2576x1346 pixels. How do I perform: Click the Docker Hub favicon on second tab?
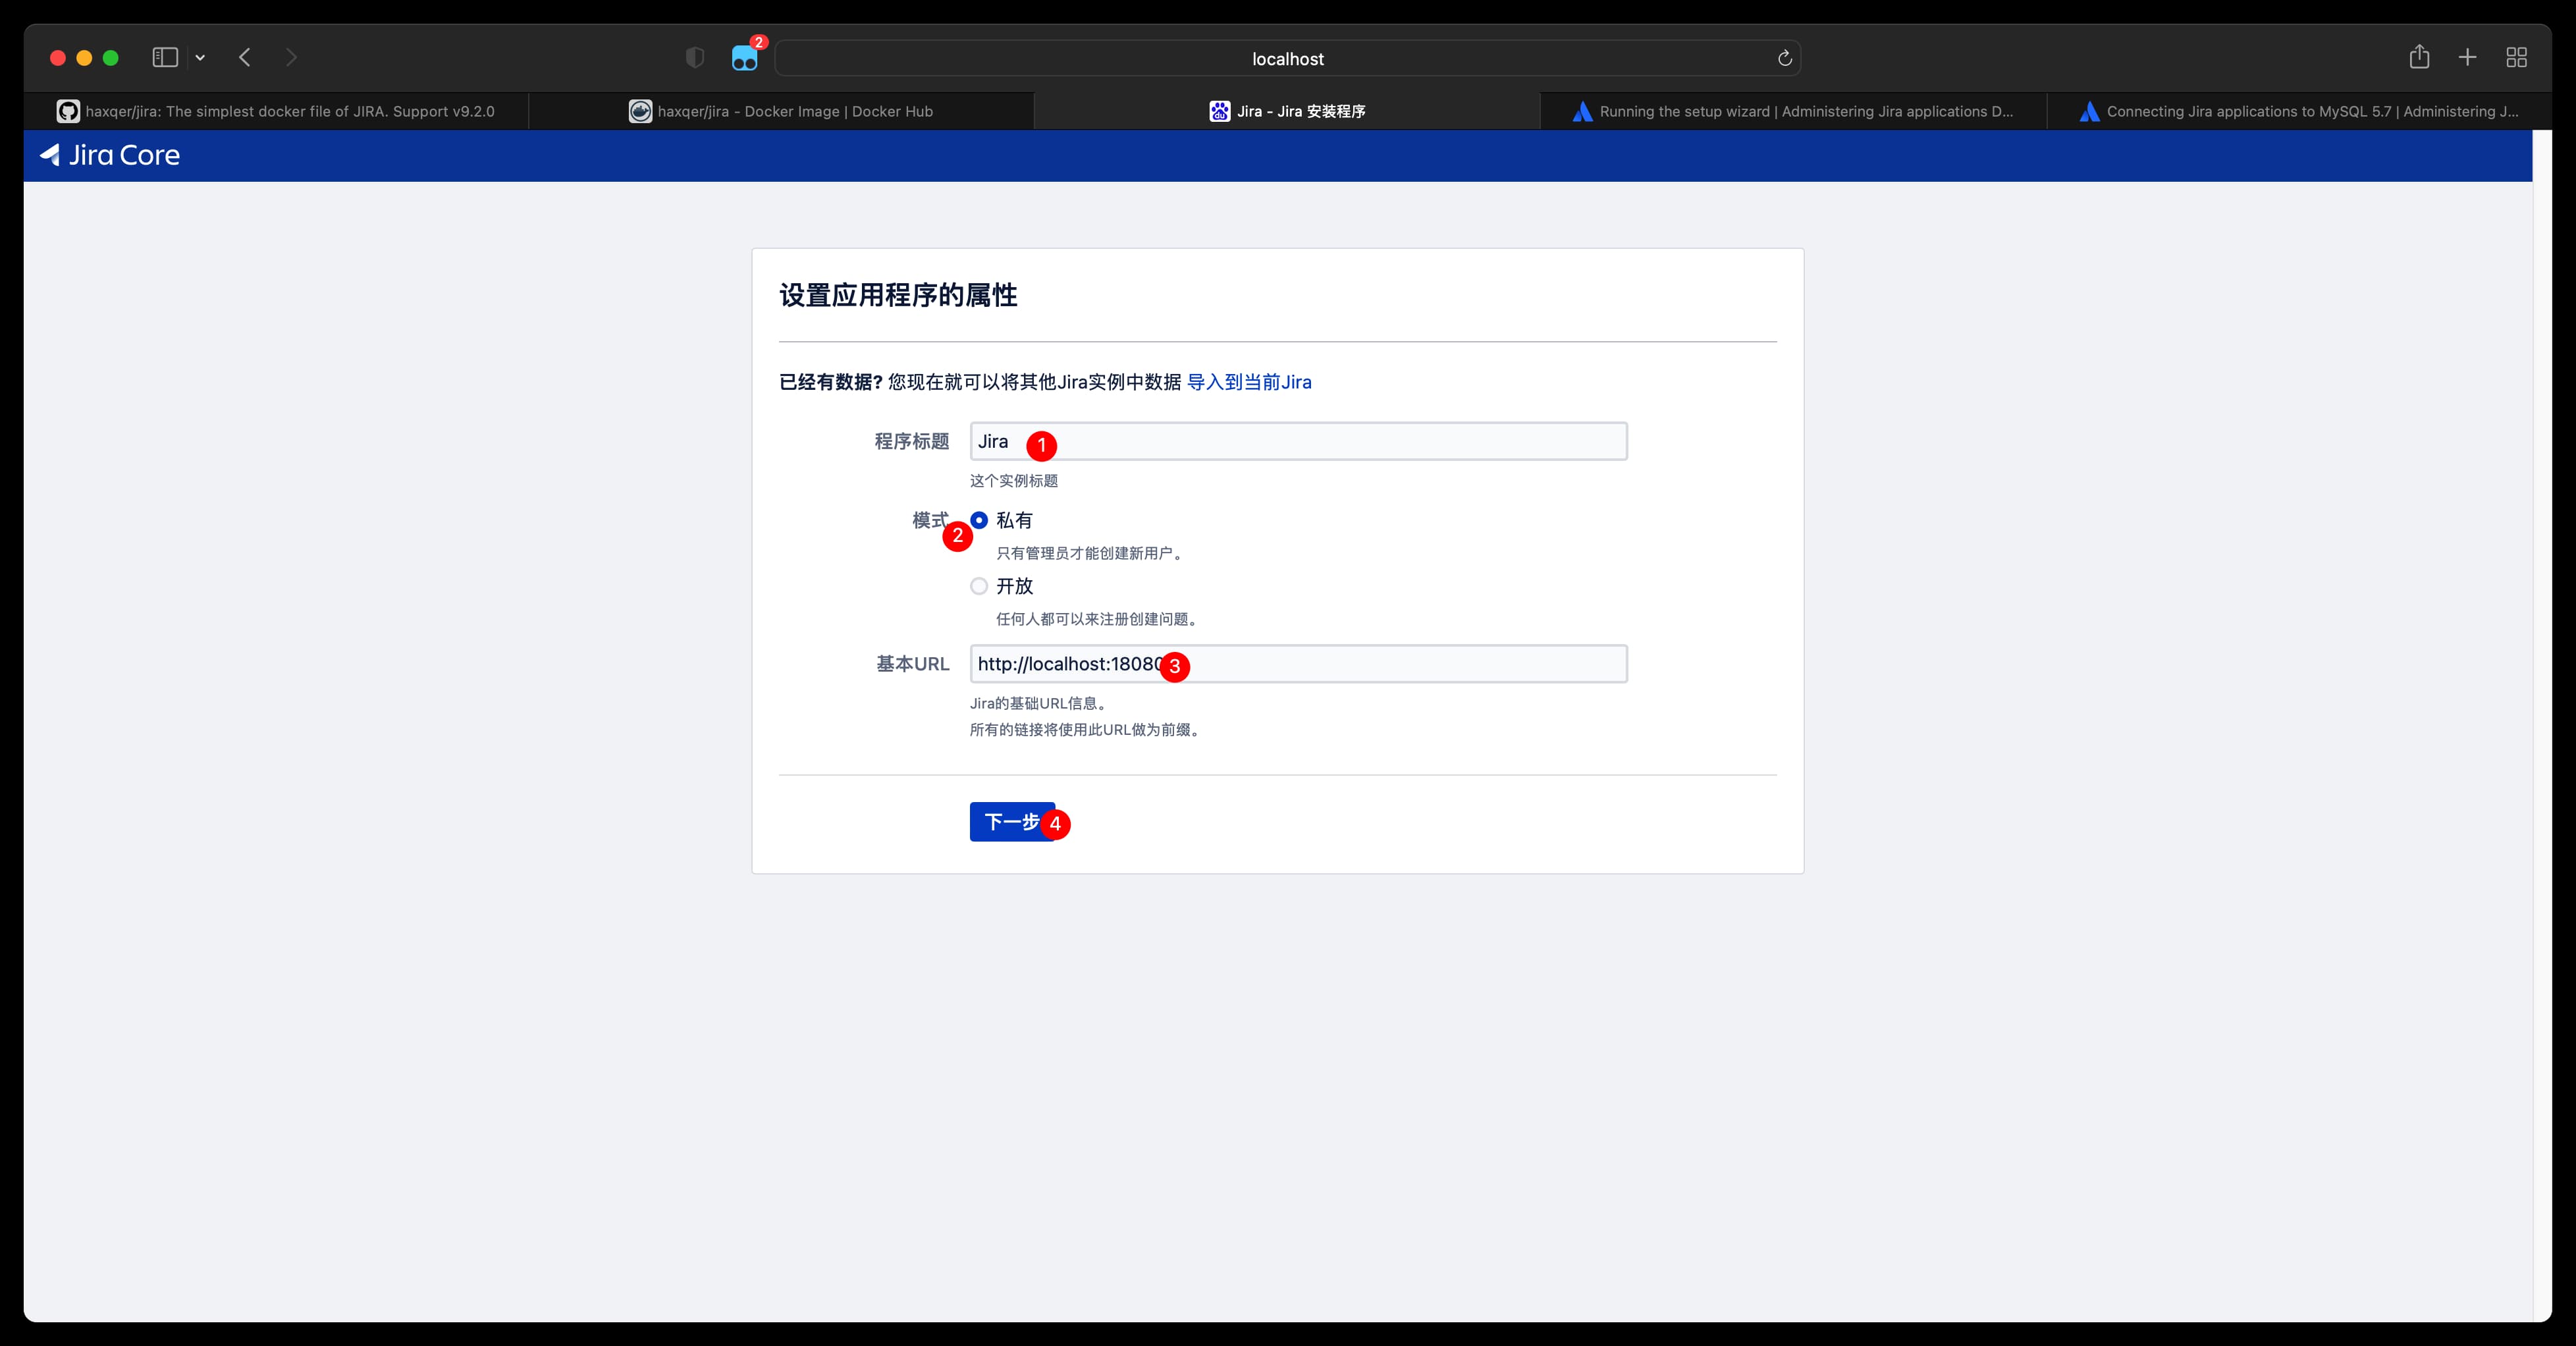[x=640, y=111]
